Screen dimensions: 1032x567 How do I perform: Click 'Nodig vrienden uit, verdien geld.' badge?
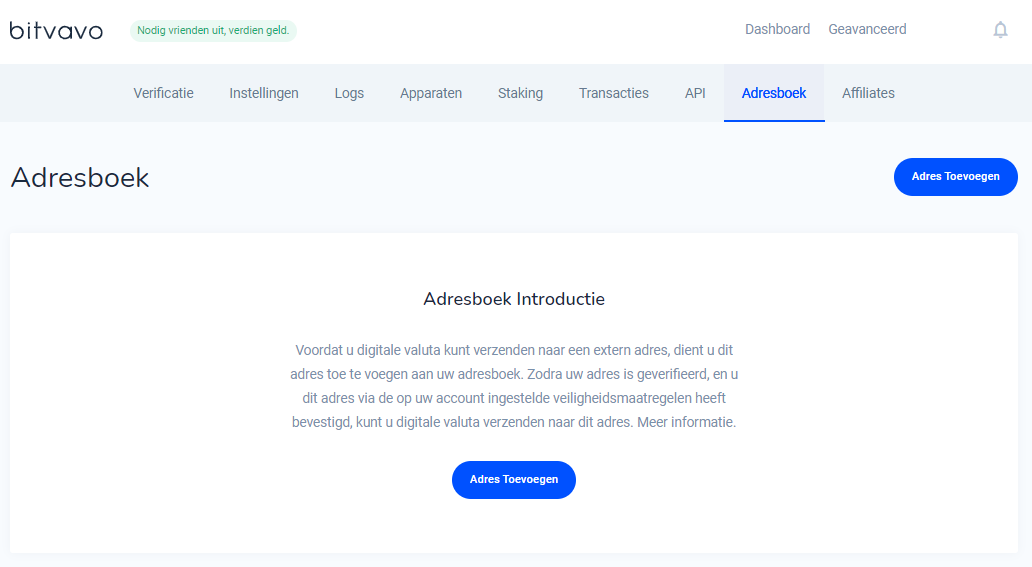pyautogui.click(x=213, y=30)
